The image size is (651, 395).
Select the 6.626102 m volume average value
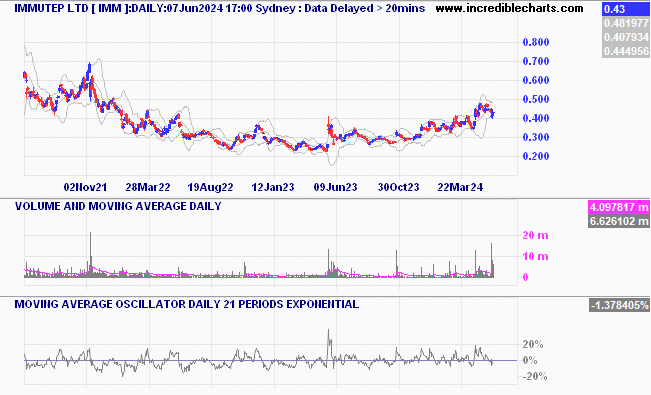pyautogui.click(x=619, y=221)
